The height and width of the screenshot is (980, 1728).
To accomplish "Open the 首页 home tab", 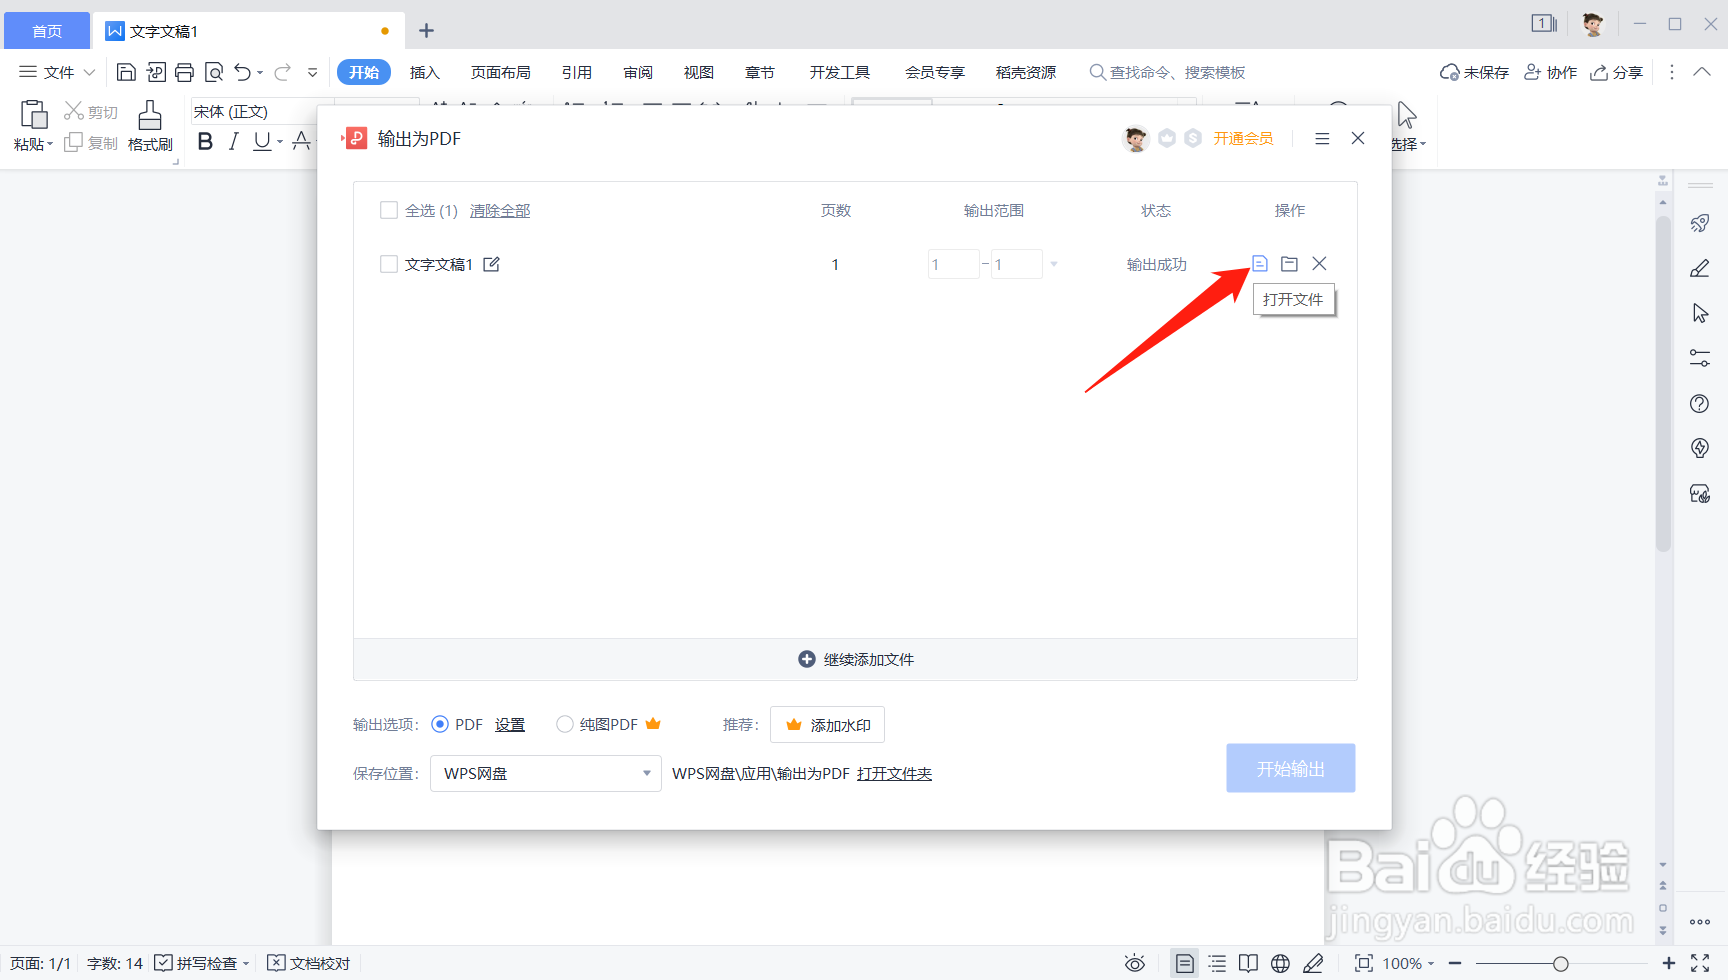I will [x=46, y=30].
